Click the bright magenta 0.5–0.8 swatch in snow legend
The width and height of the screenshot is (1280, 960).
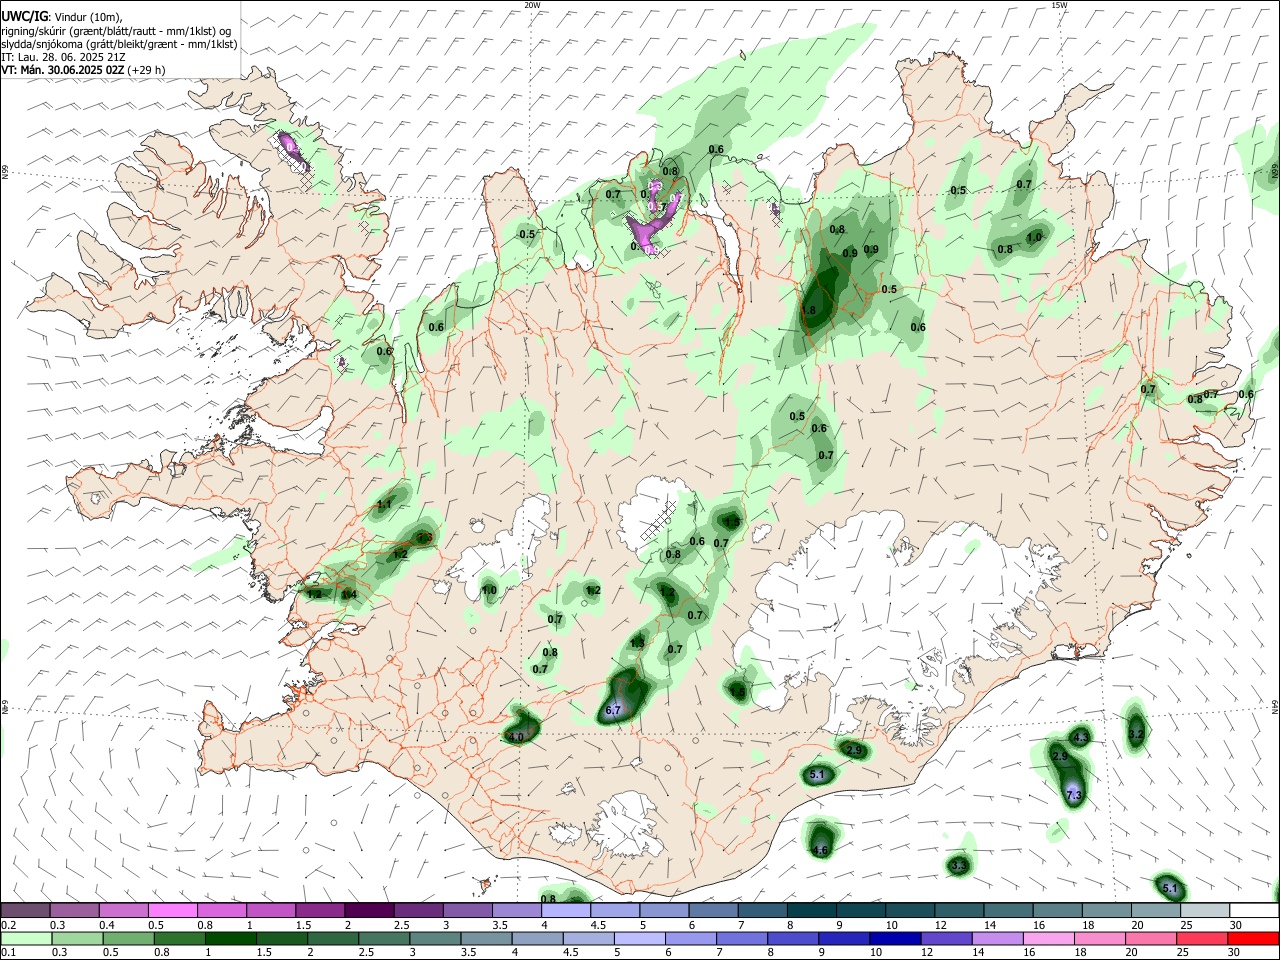(173, 910)
